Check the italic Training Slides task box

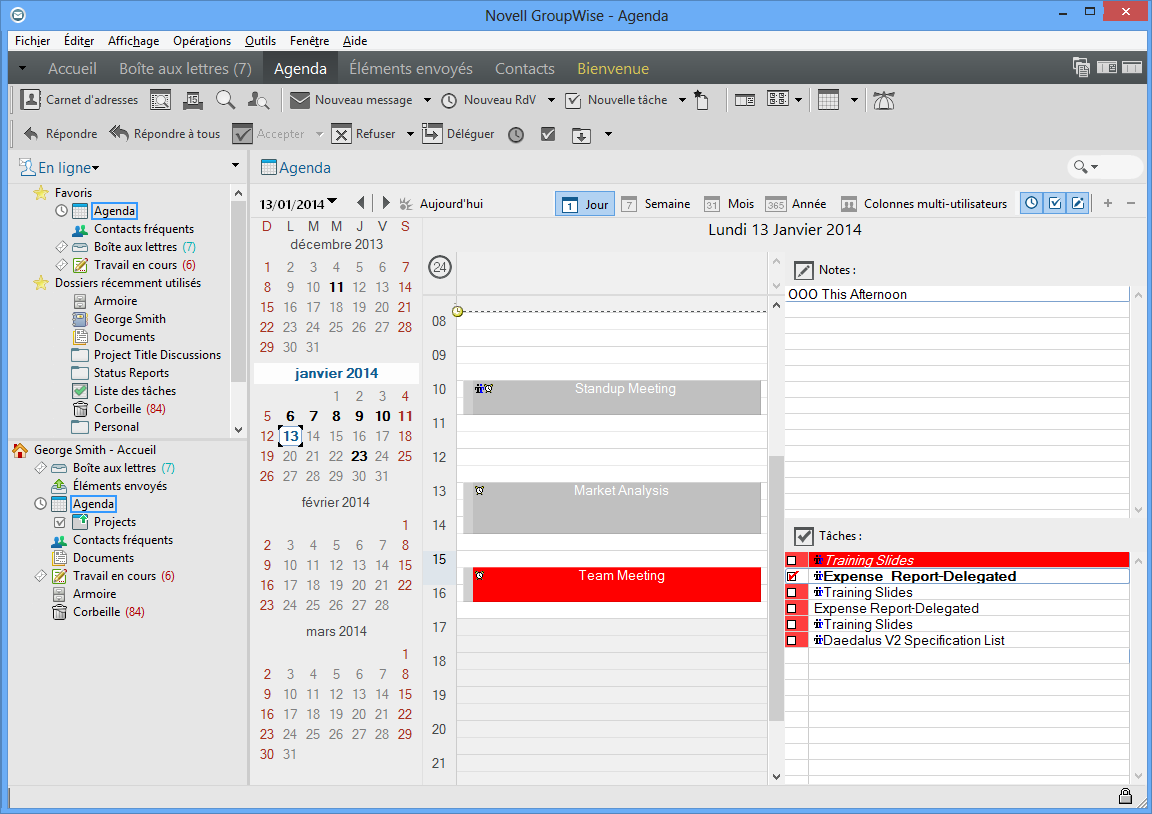(791, 561)
